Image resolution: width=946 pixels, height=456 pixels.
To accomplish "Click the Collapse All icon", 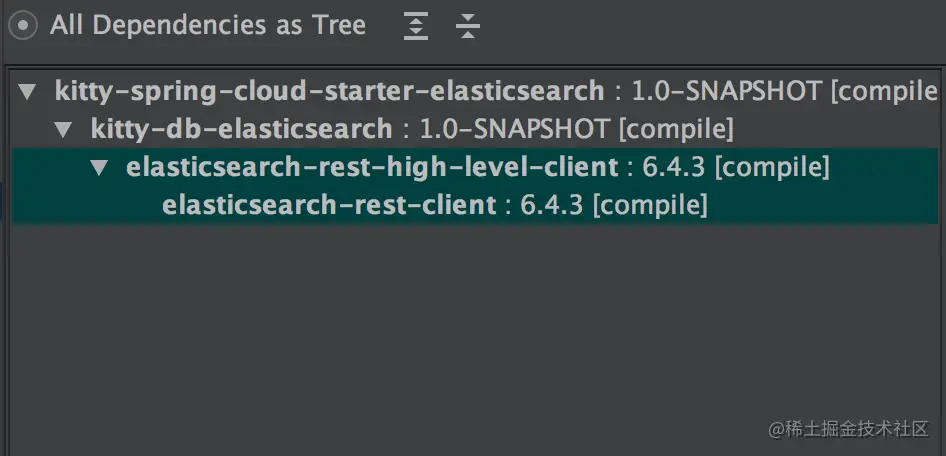I will tap(468, 26).
